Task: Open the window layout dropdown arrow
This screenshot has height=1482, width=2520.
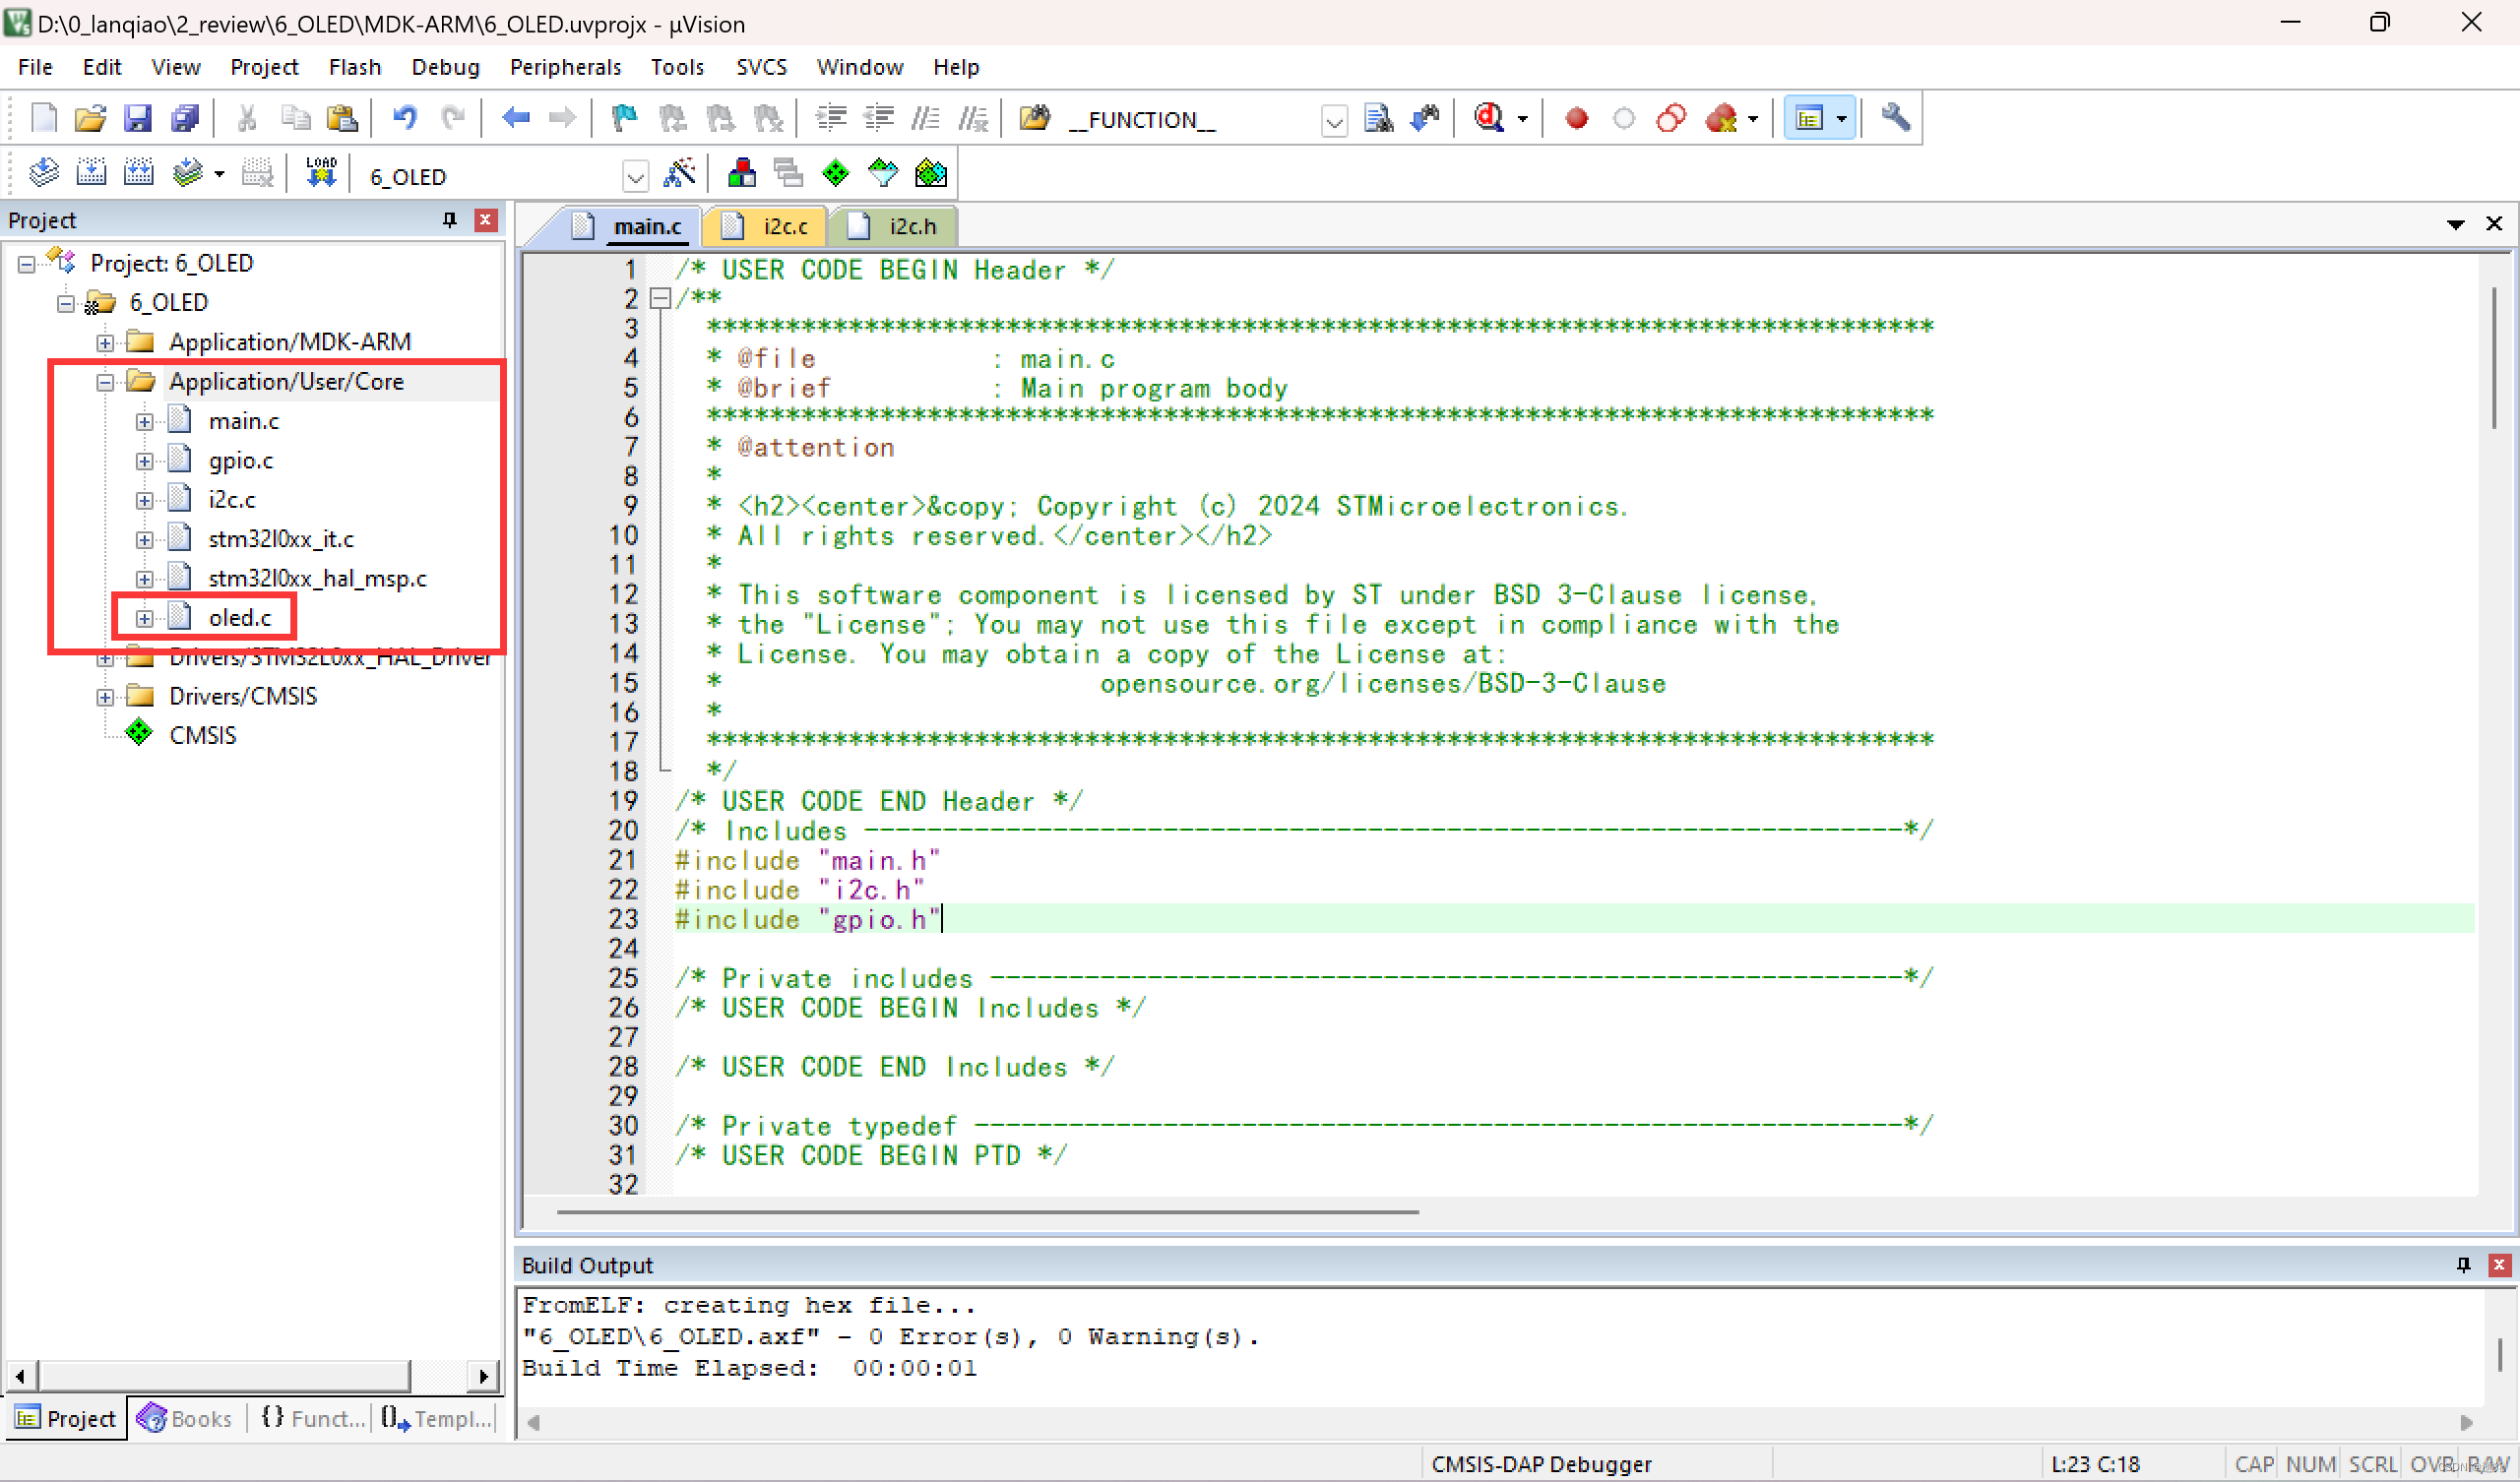Action: tap(1841, 119)
